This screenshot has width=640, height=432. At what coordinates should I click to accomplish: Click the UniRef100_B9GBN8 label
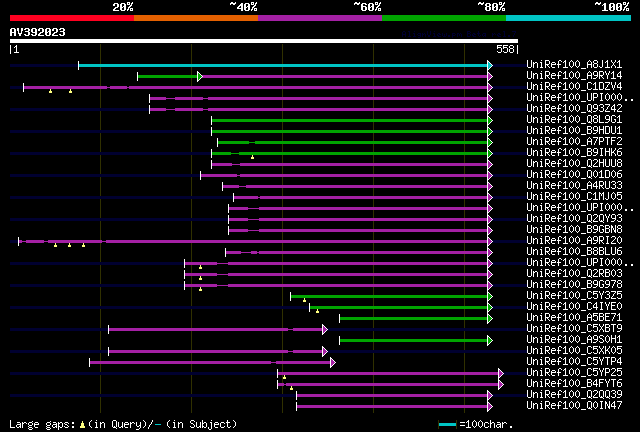pos(574,230)
